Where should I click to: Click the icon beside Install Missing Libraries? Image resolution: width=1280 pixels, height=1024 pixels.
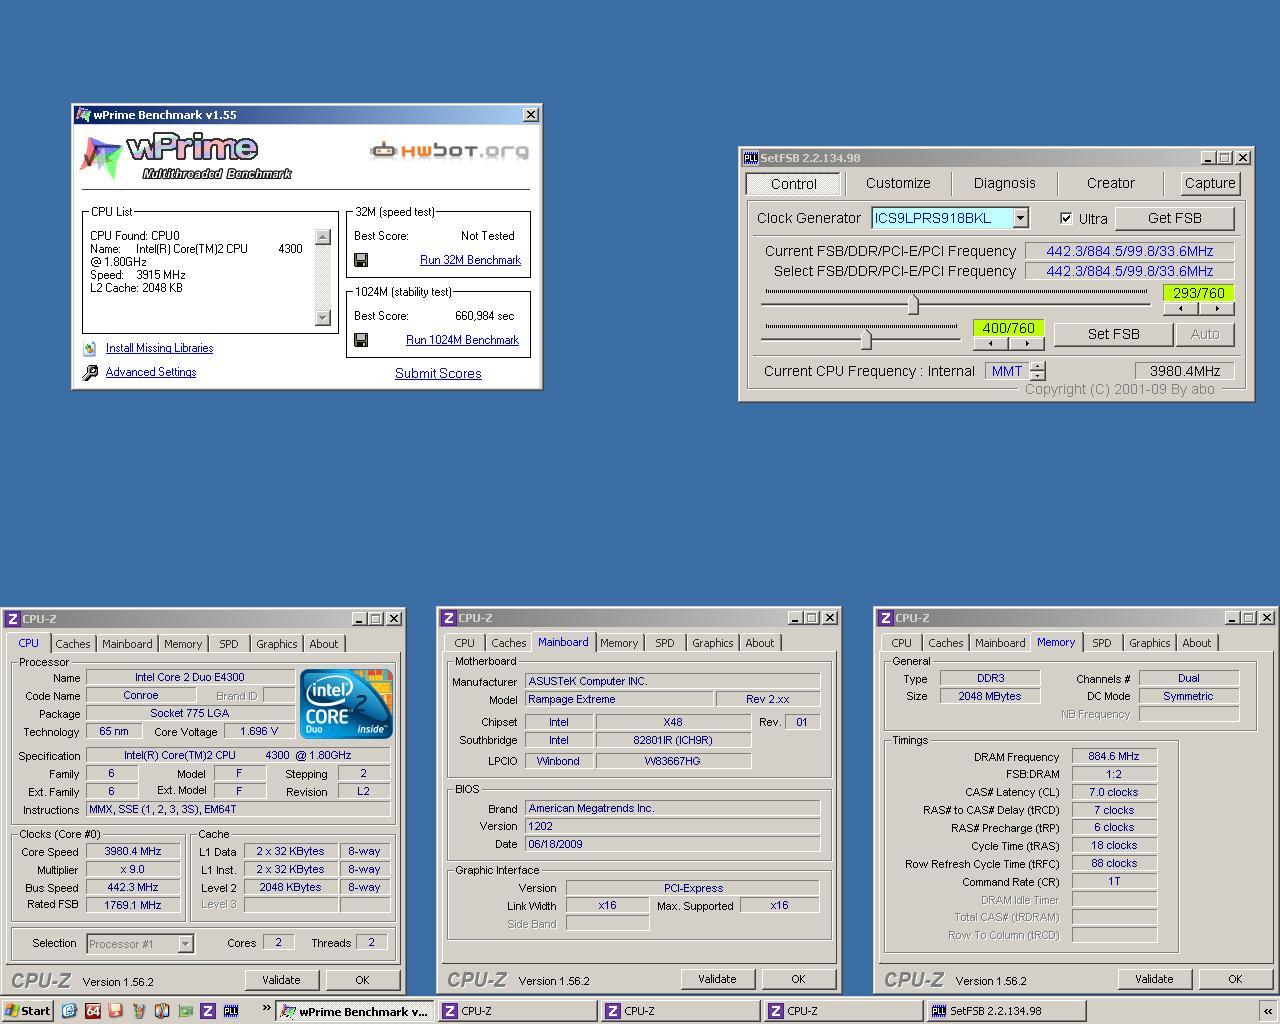(90, 348)
